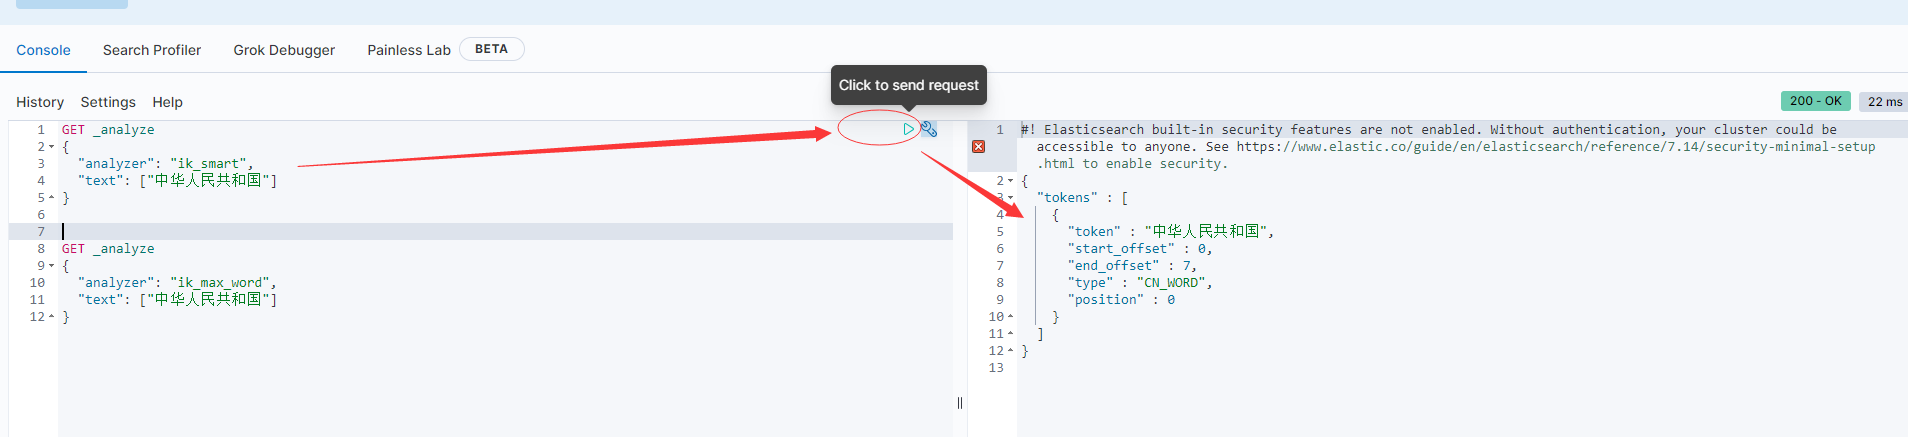The width and height of the screenshot is (1908, 437).
Task: Collapse the tokens array in response line 3
Action: [1010, 198]
